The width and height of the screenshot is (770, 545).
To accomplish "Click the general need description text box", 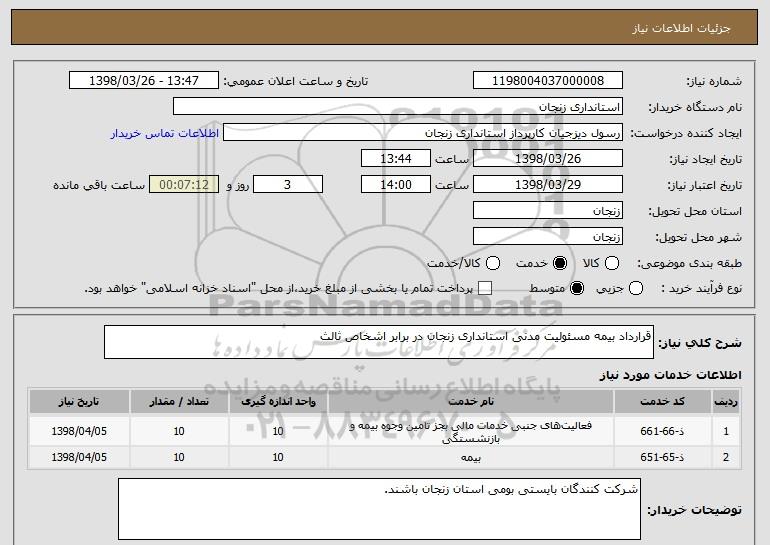I will [x=379, y=342].
